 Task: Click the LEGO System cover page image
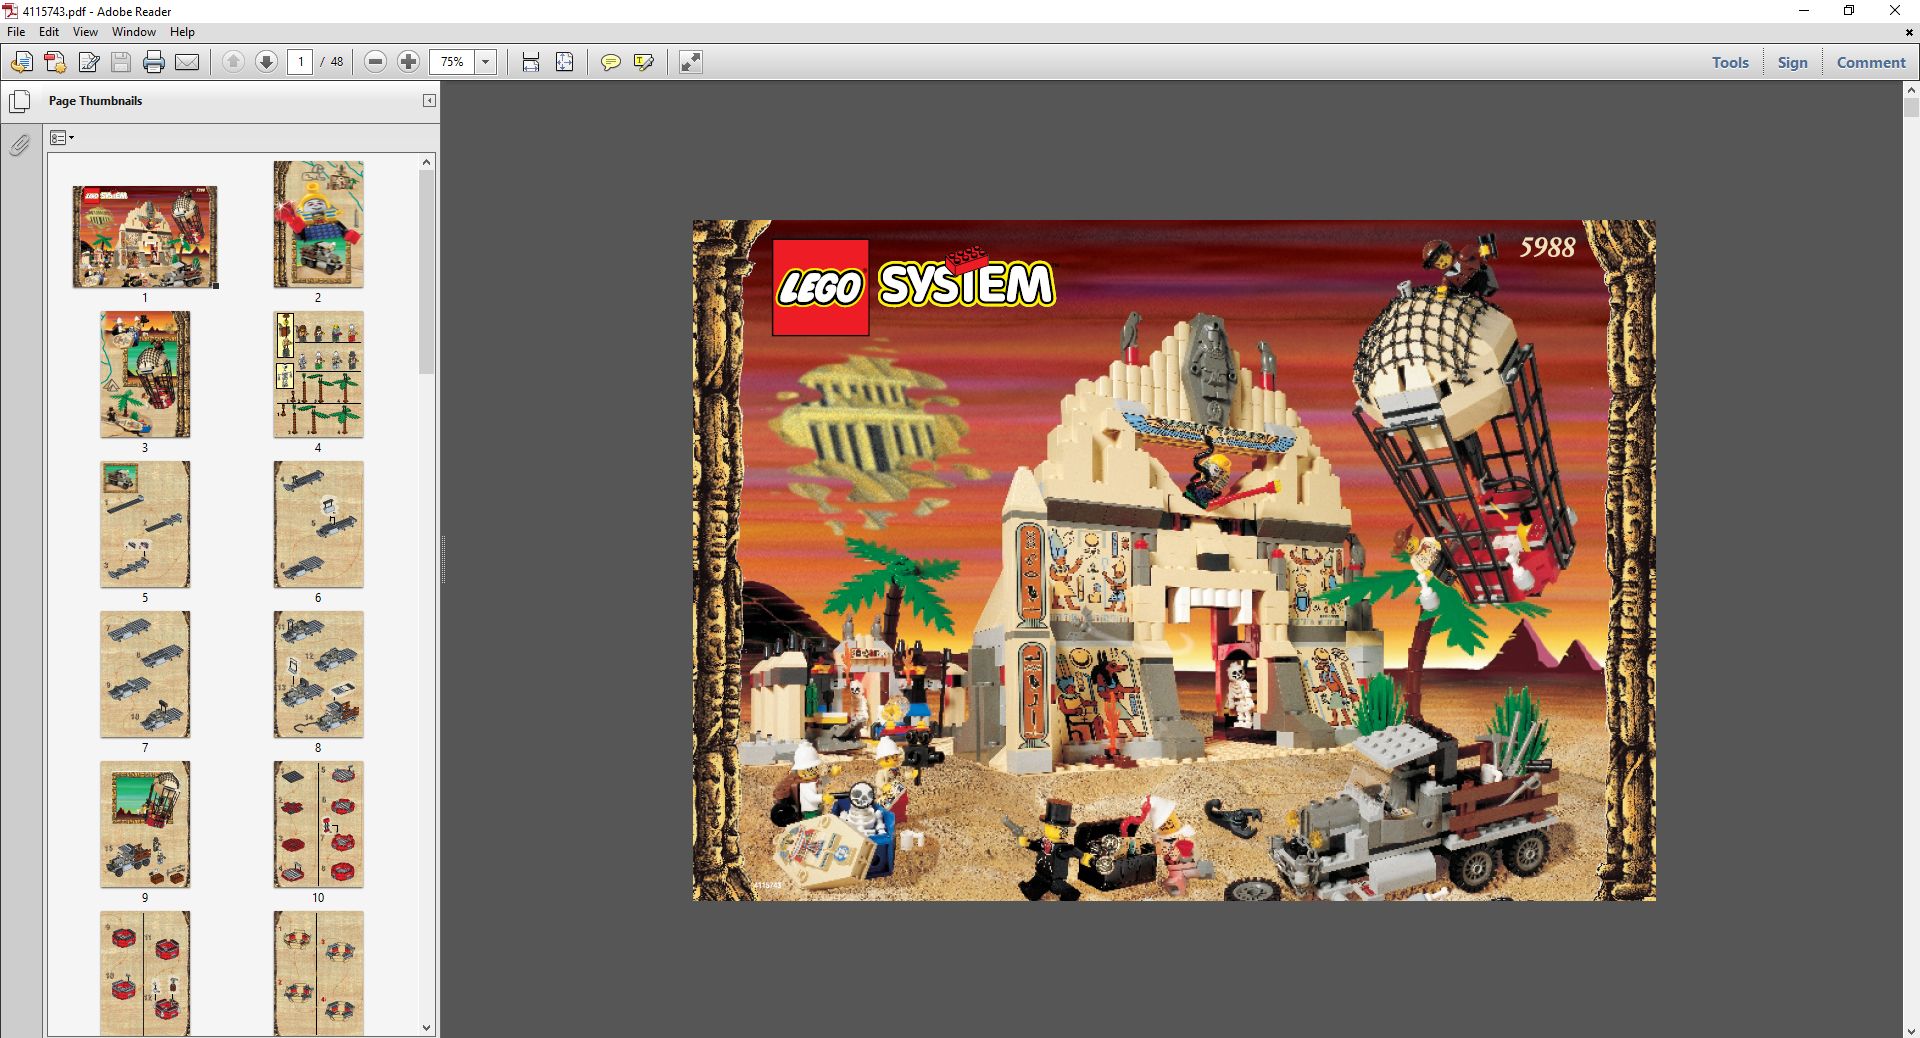1174,560
